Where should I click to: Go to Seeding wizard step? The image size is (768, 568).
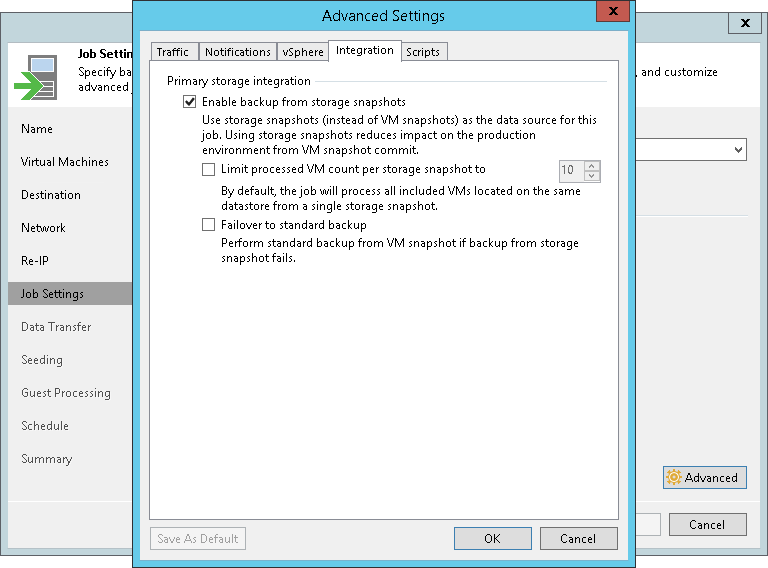pos(42,359)
